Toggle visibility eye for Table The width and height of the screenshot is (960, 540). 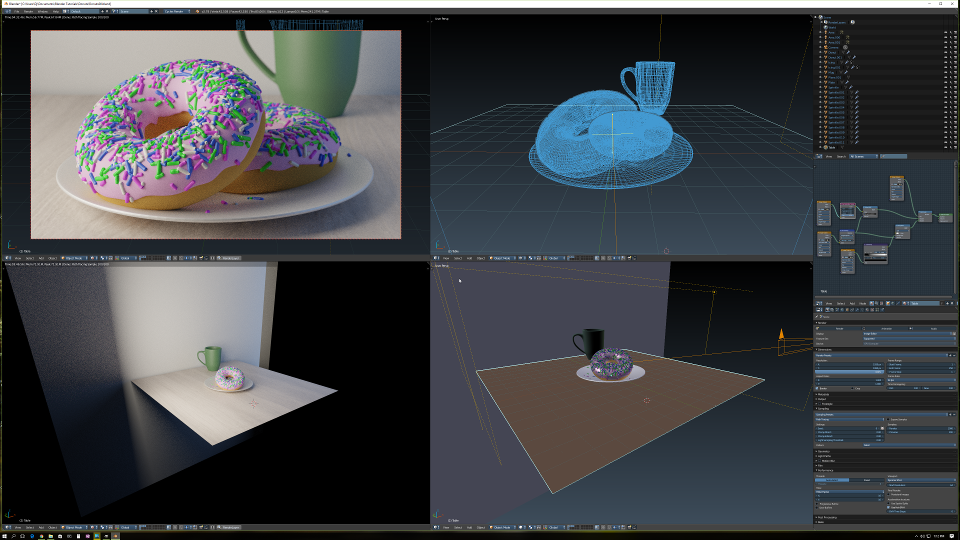tap(945, 147)
